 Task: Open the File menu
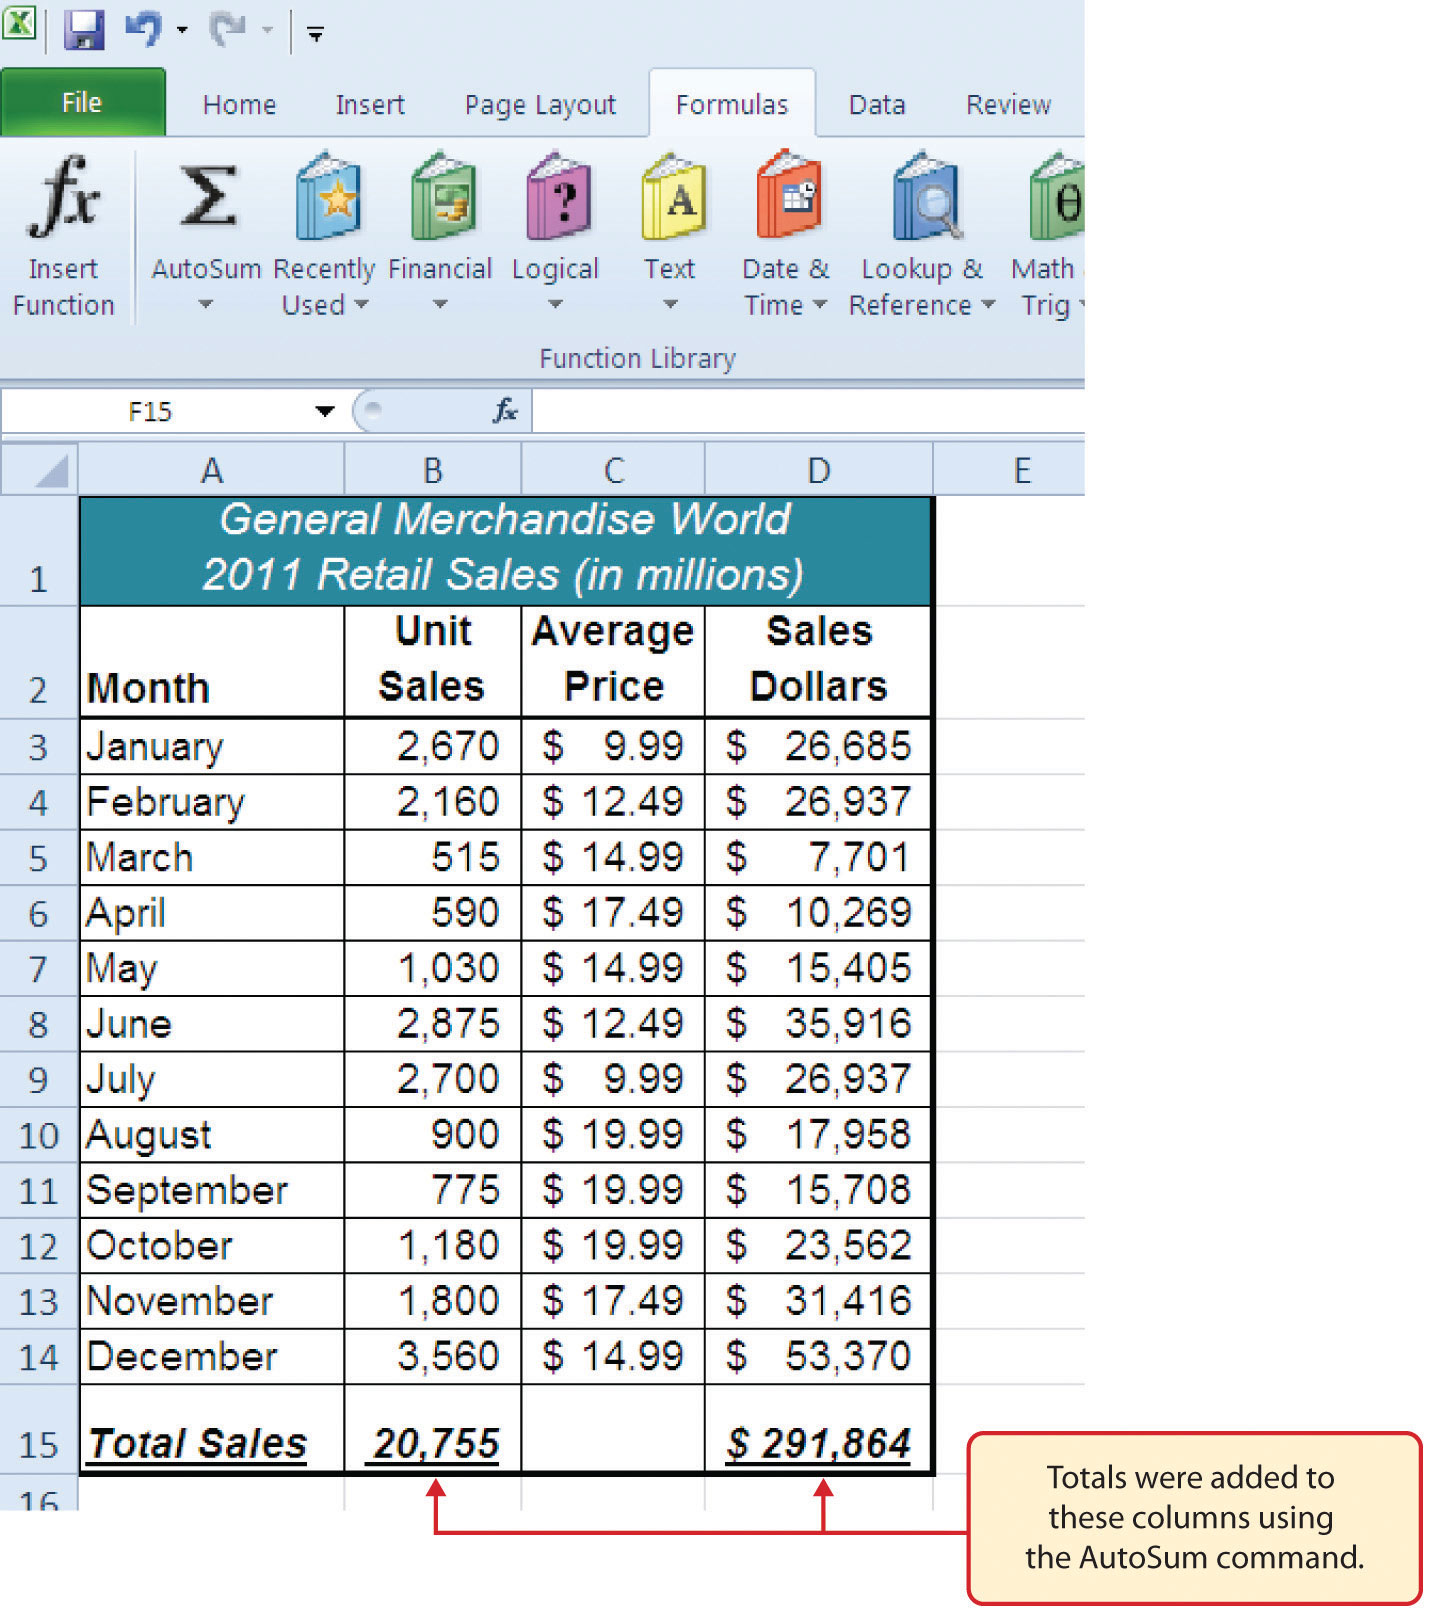[82, 103]
